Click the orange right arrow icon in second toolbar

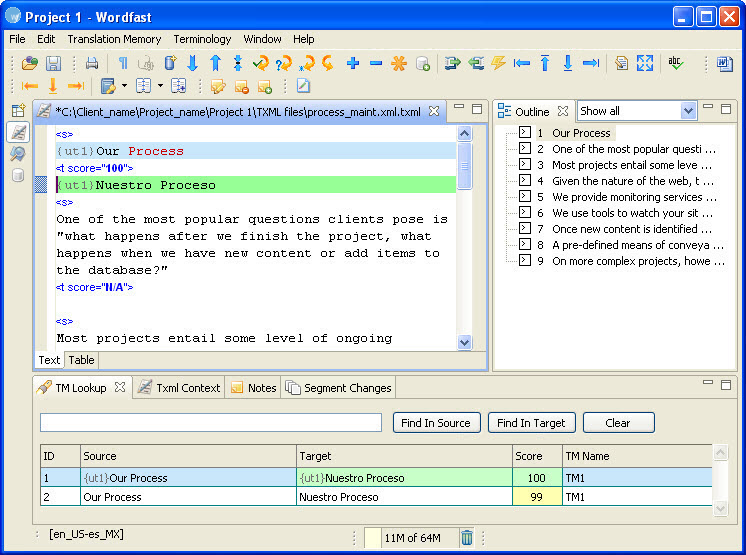coord(76,86)
